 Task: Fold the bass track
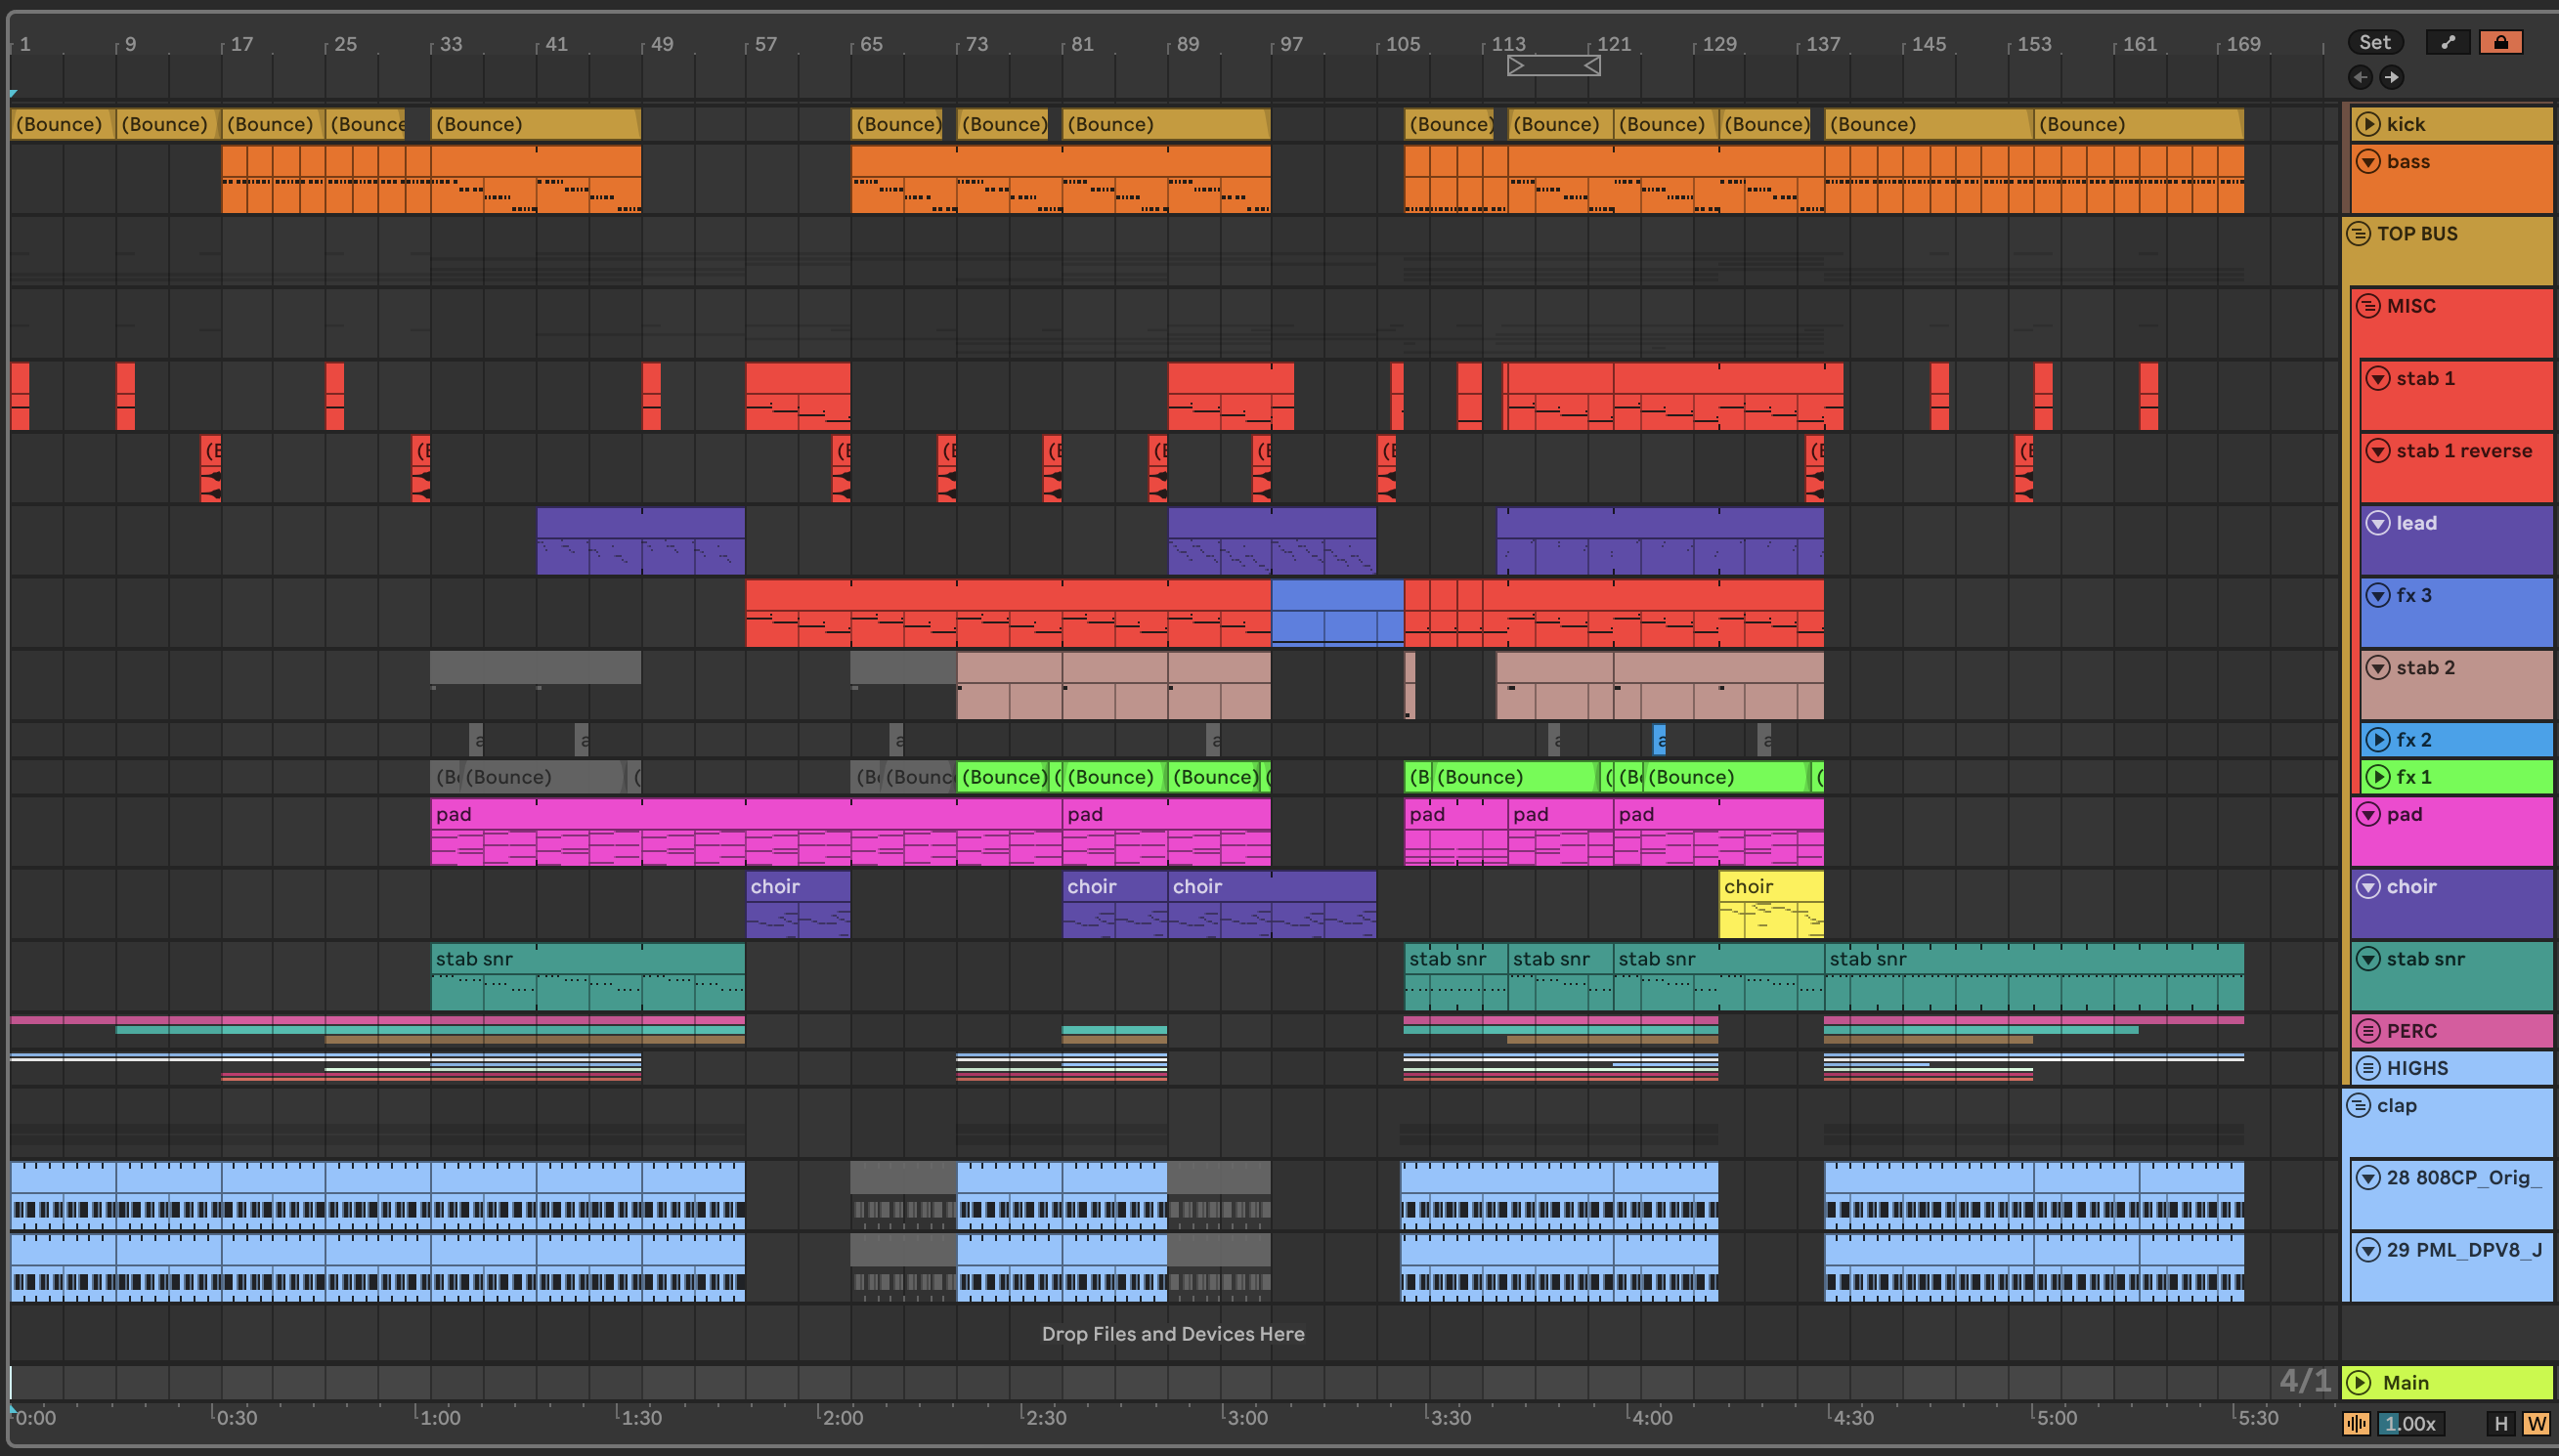coord(2367,161)
